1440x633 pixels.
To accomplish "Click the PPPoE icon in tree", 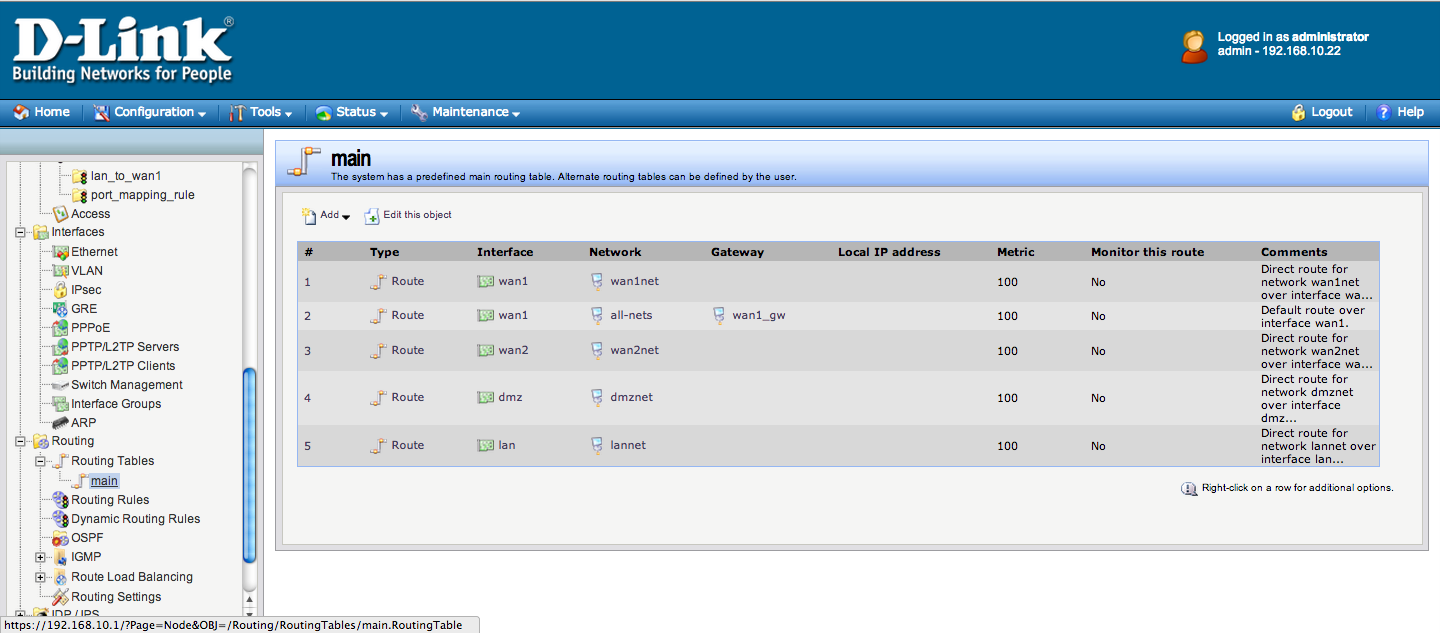I will coord(60,328).
